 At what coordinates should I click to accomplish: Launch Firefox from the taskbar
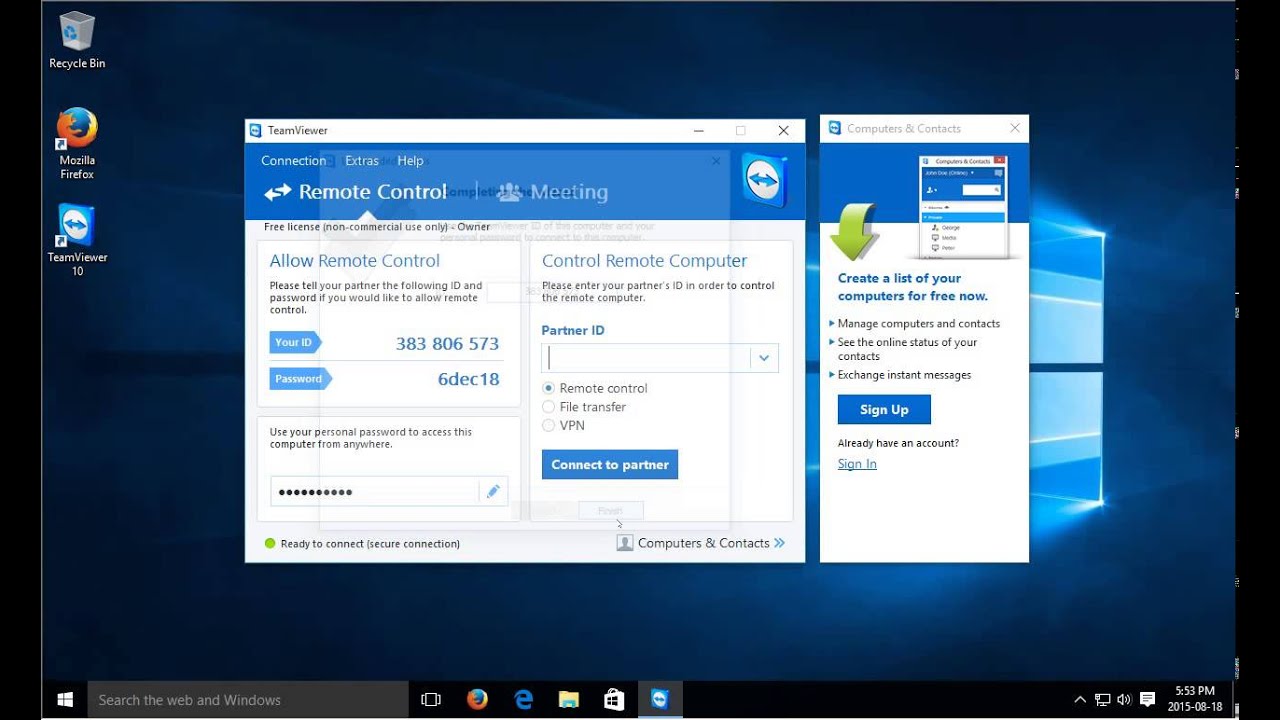477,700
